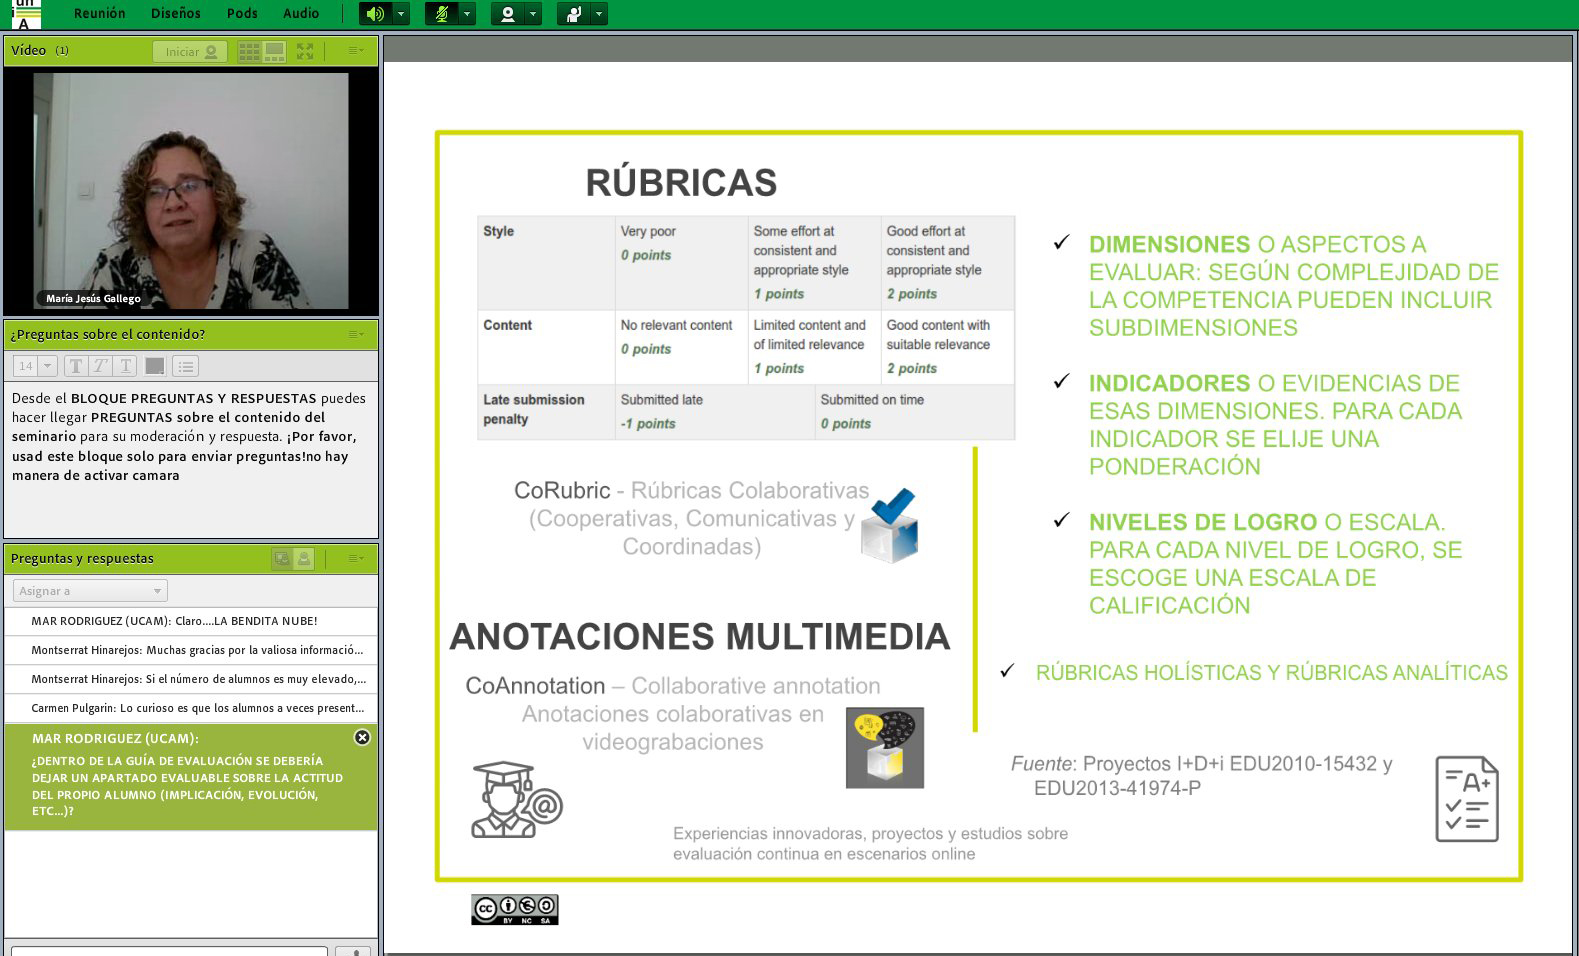Expand the raise hand status dropdown arrow
The height and width of the screenshot is (956, 1579).
[599, 14]
